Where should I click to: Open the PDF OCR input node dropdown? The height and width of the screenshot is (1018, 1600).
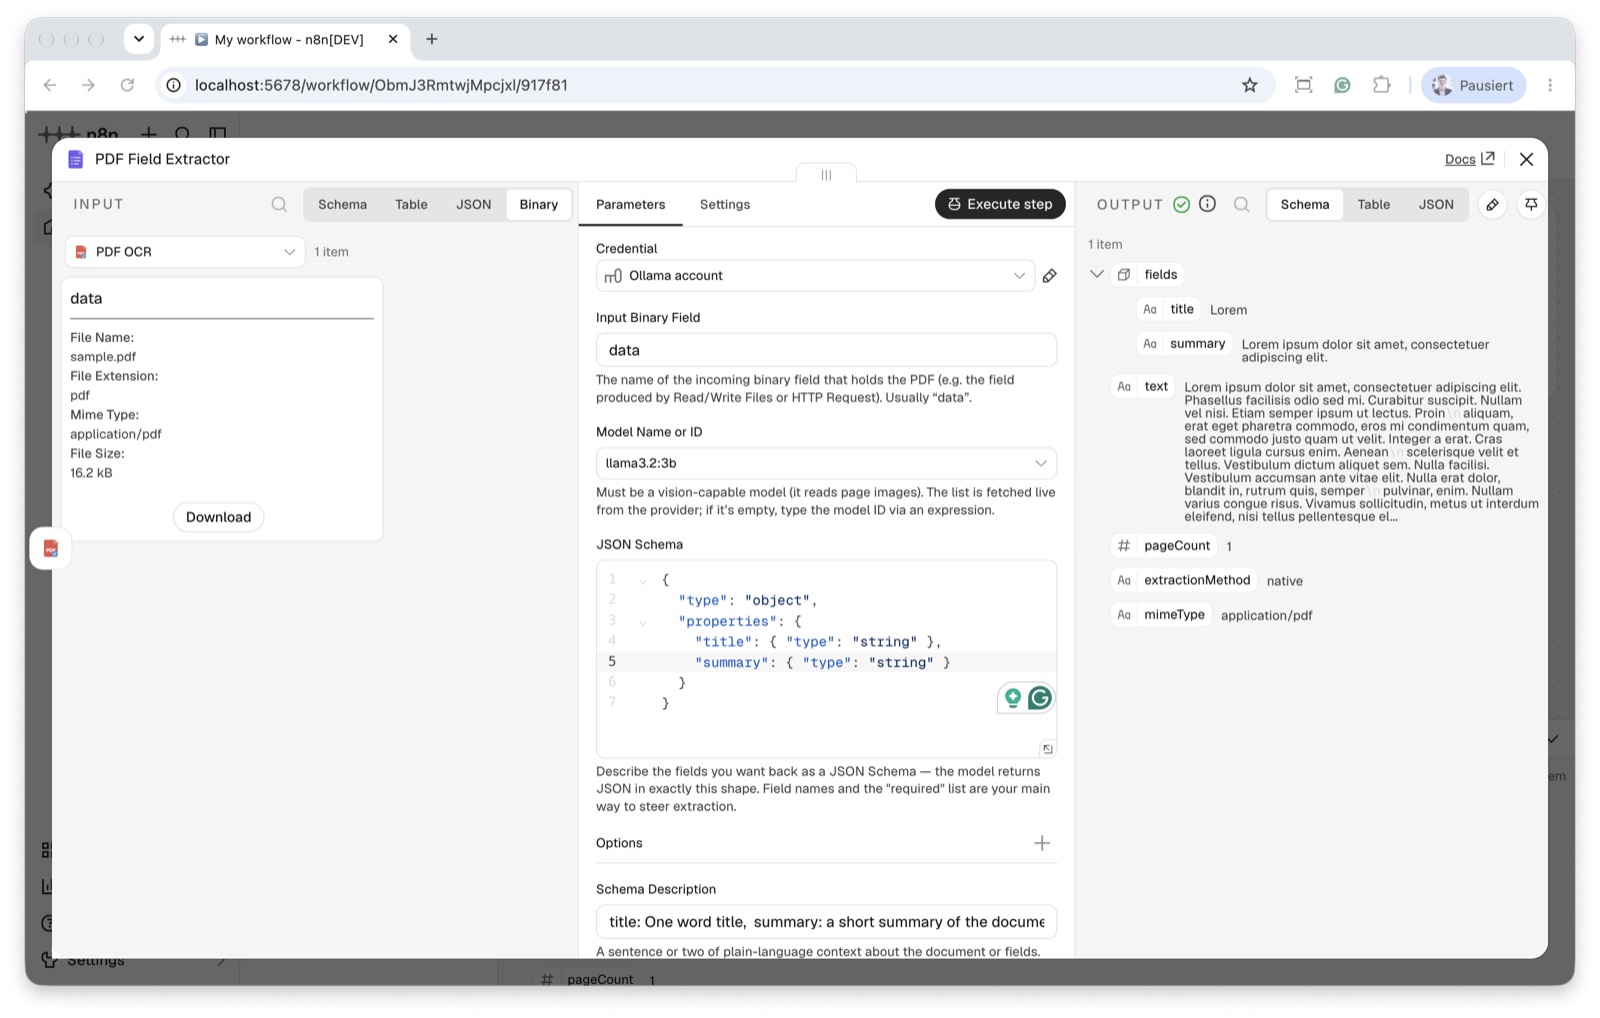click(185, 252)
